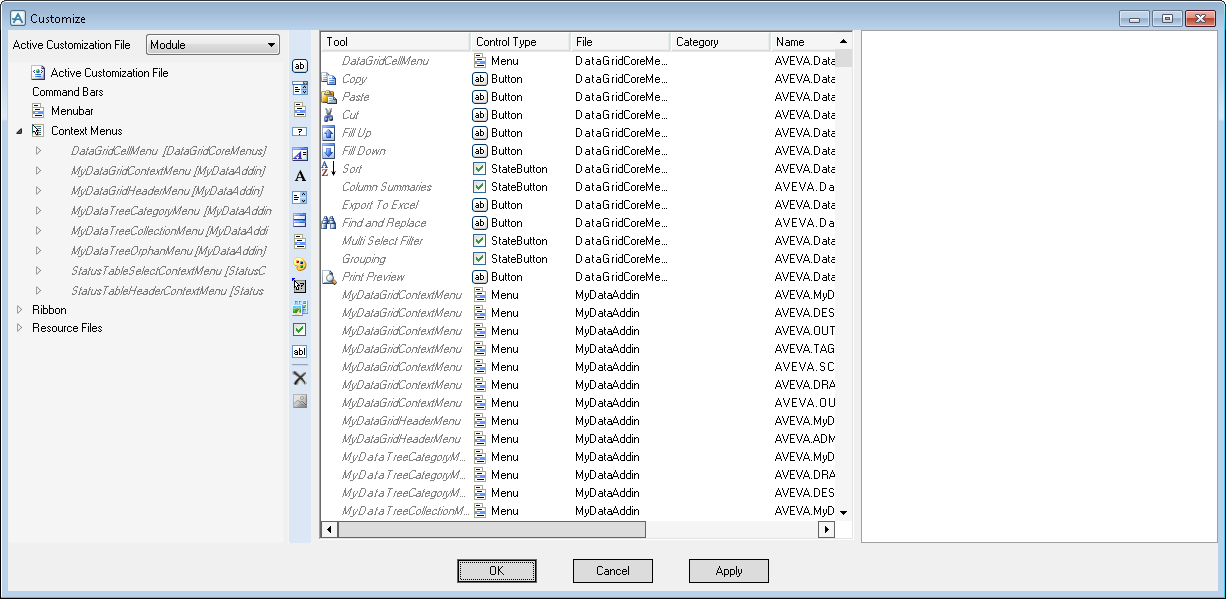Click the Print Preview magnifier icon

(x=328, y=277)
